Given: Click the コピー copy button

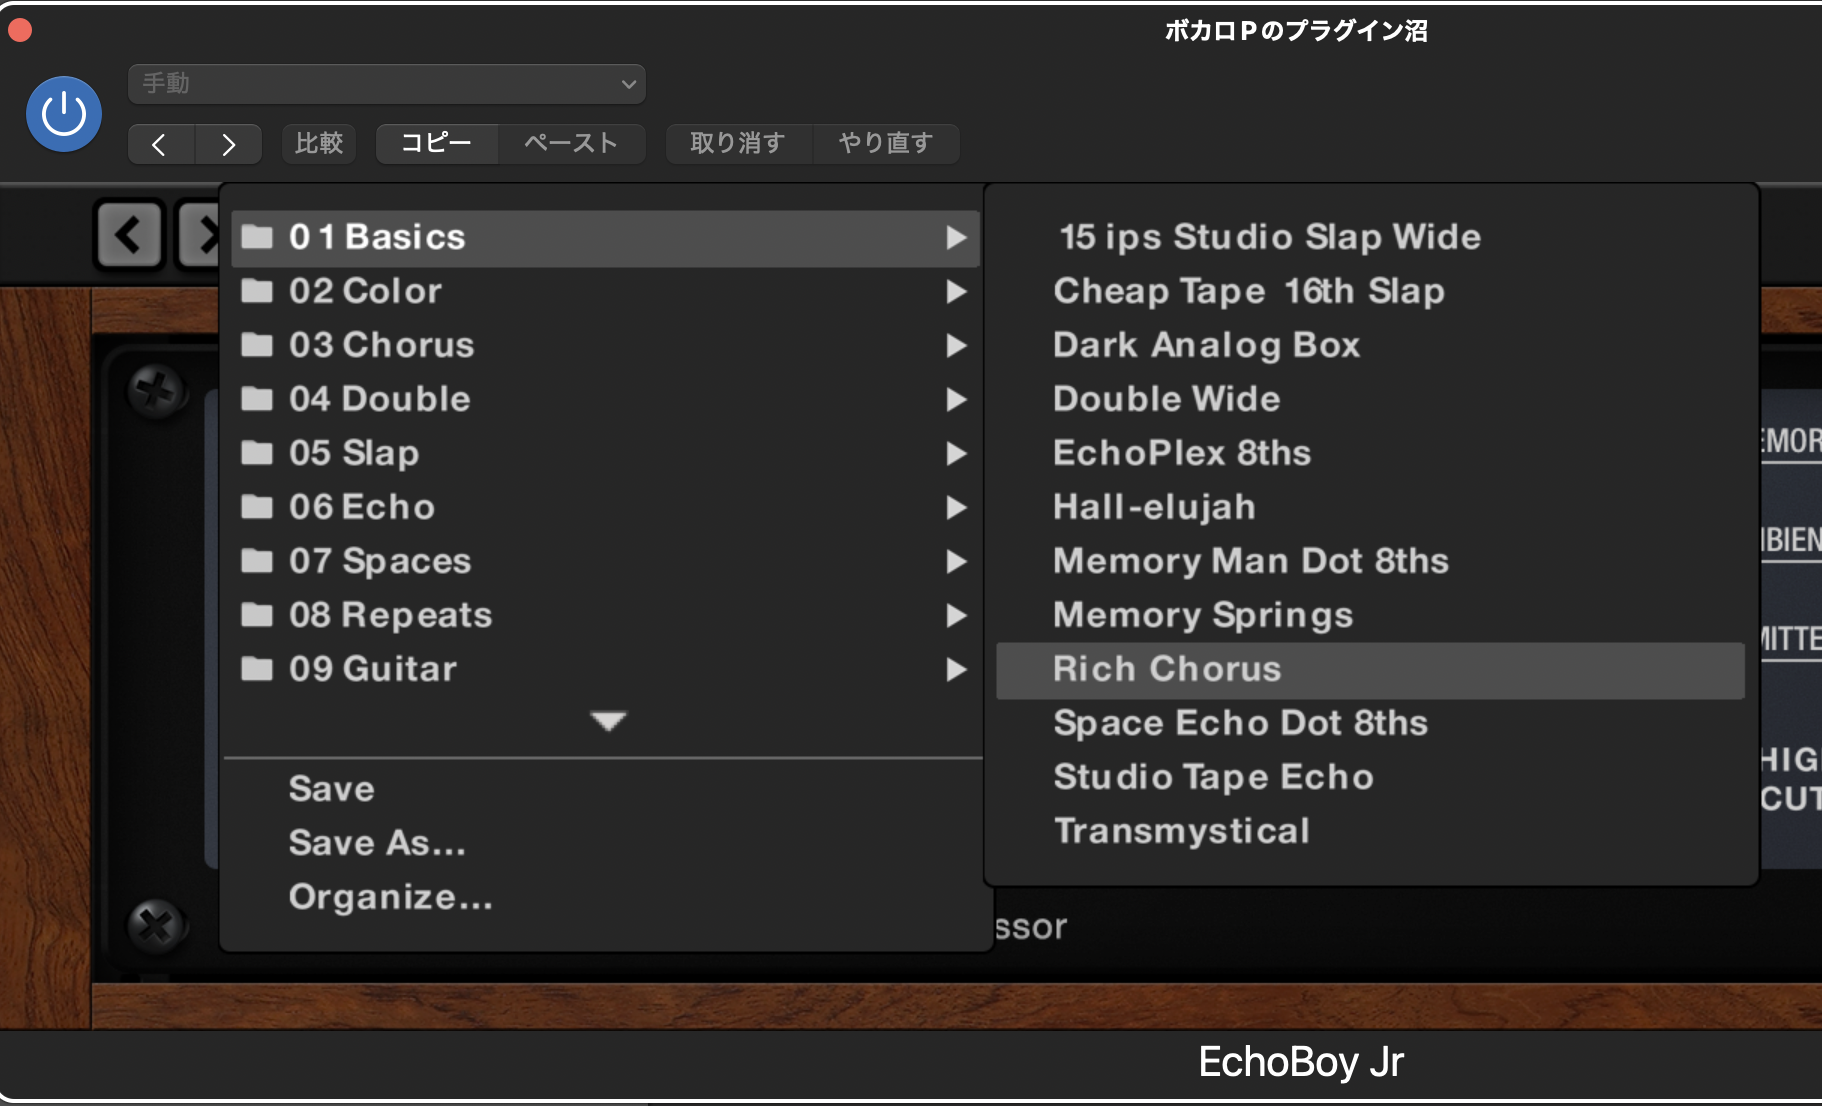Looking at the screenshot, I should tap(437, 144).
